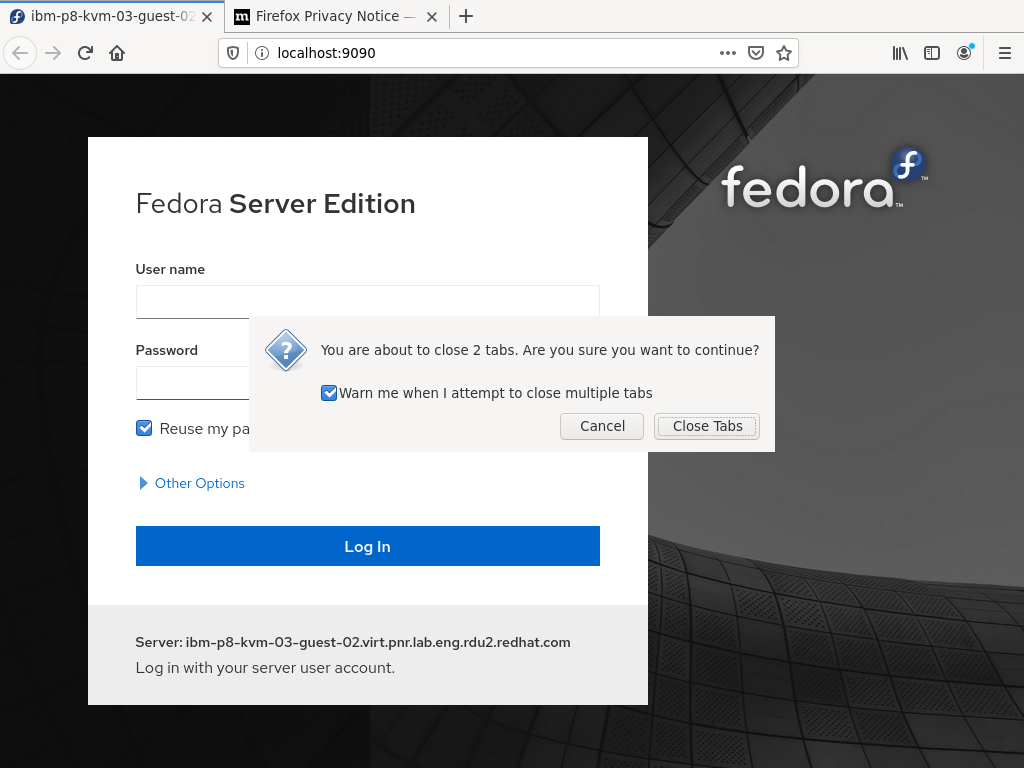
Task: Go forward using the forward arrow
Action: [54, 53]
